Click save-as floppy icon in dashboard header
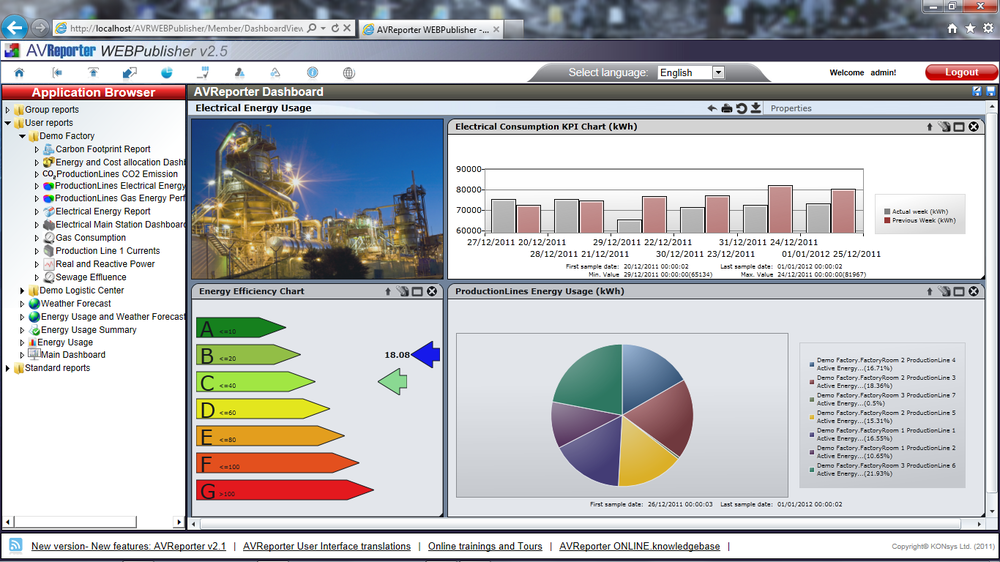1000x562 pixels. (976, 92)
